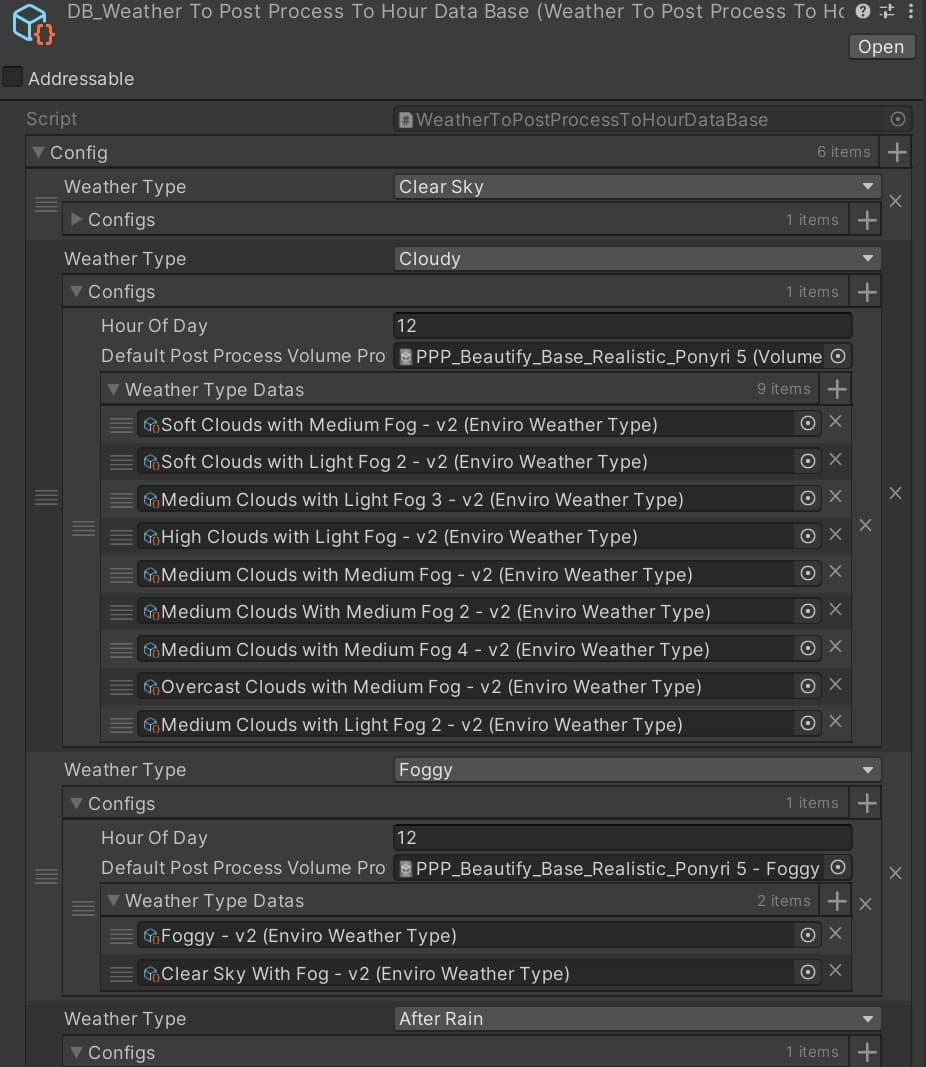Remove Medium Clouds with Medium Fog - v2 entry
Image resolution: width=926 pixels, height=1067 pixels.
click(836, 572)
